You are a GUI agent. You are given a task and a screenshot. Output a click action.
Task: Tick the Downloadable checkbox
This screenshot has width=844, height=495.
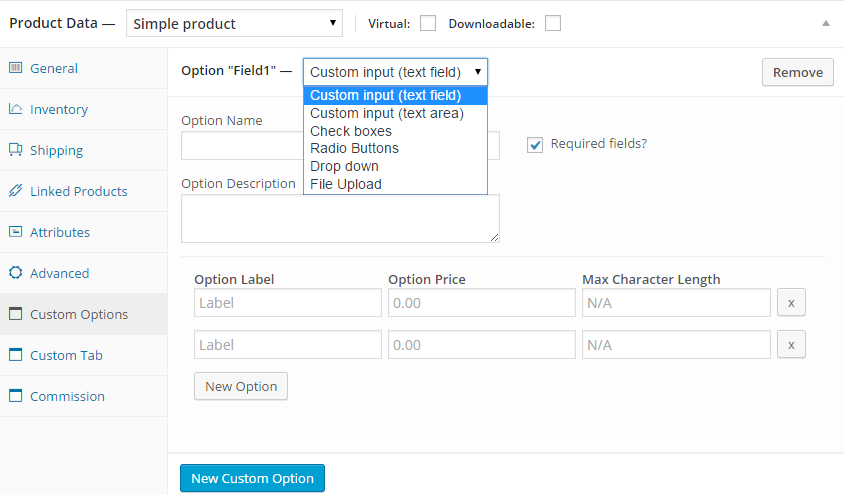553,23
